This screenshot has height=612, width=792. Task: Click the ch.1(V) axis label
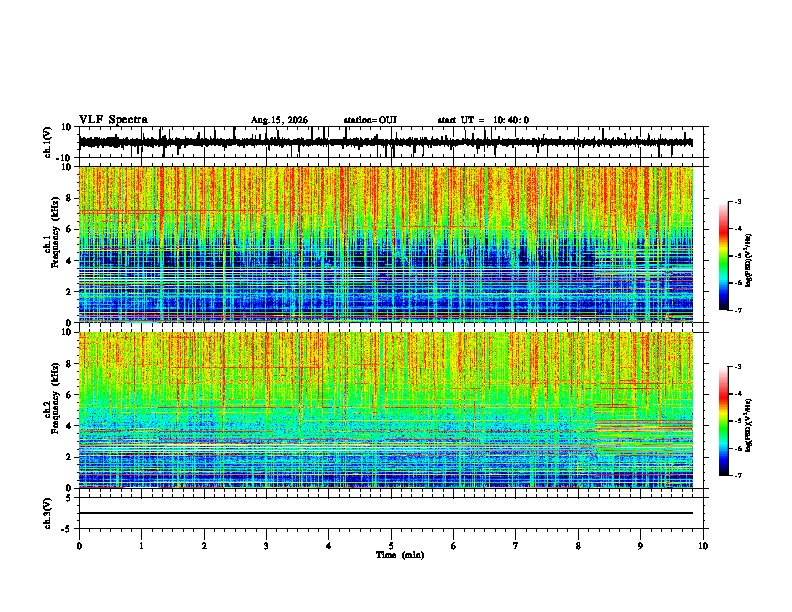pyautogui.click(x=48, y=143)
